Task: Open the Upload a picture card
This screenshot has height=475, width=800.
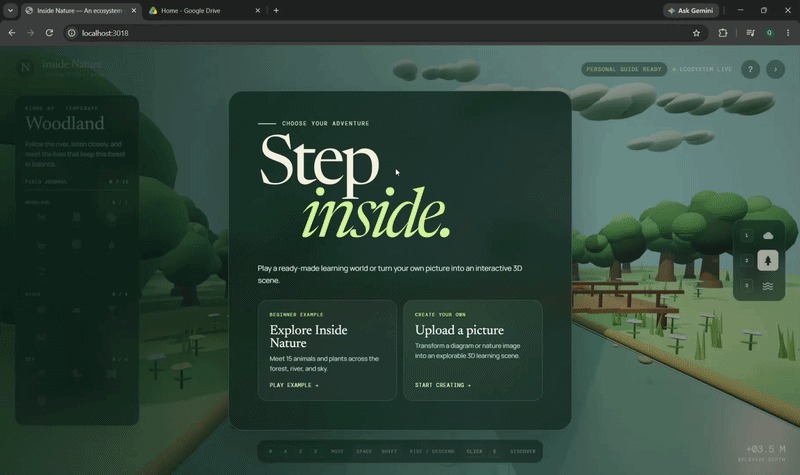Action: click(x=472, y=351)
